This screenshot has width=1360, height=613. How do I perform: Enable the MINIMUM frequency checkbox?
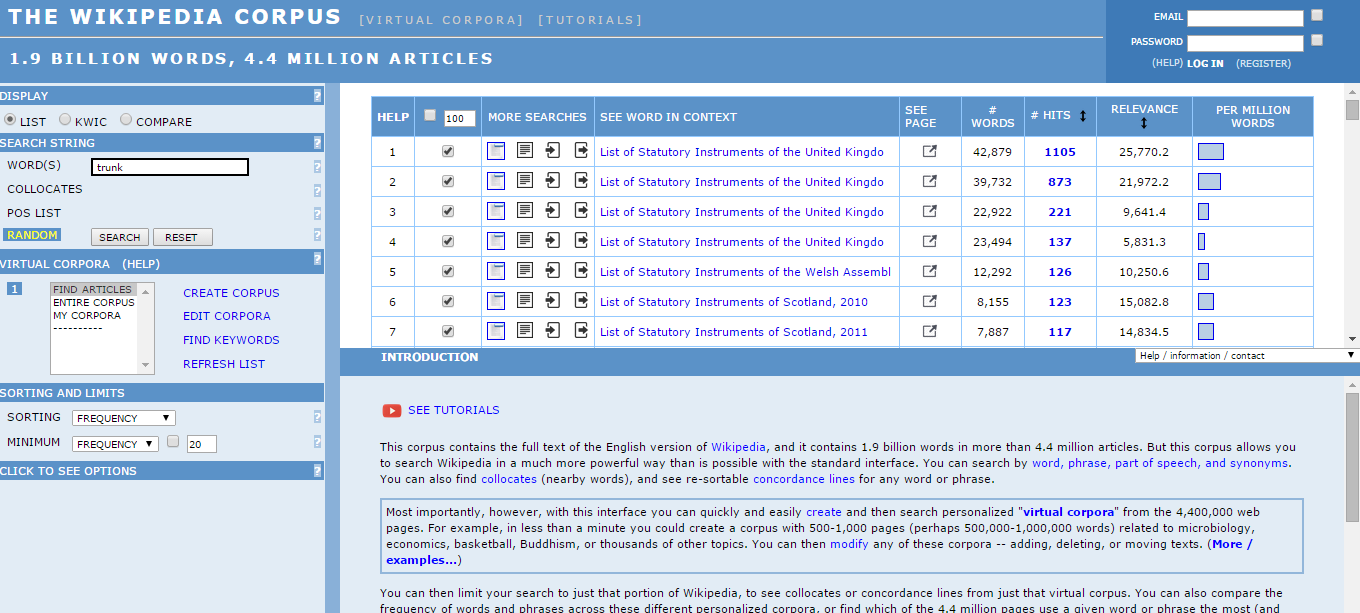click(173, 442)
